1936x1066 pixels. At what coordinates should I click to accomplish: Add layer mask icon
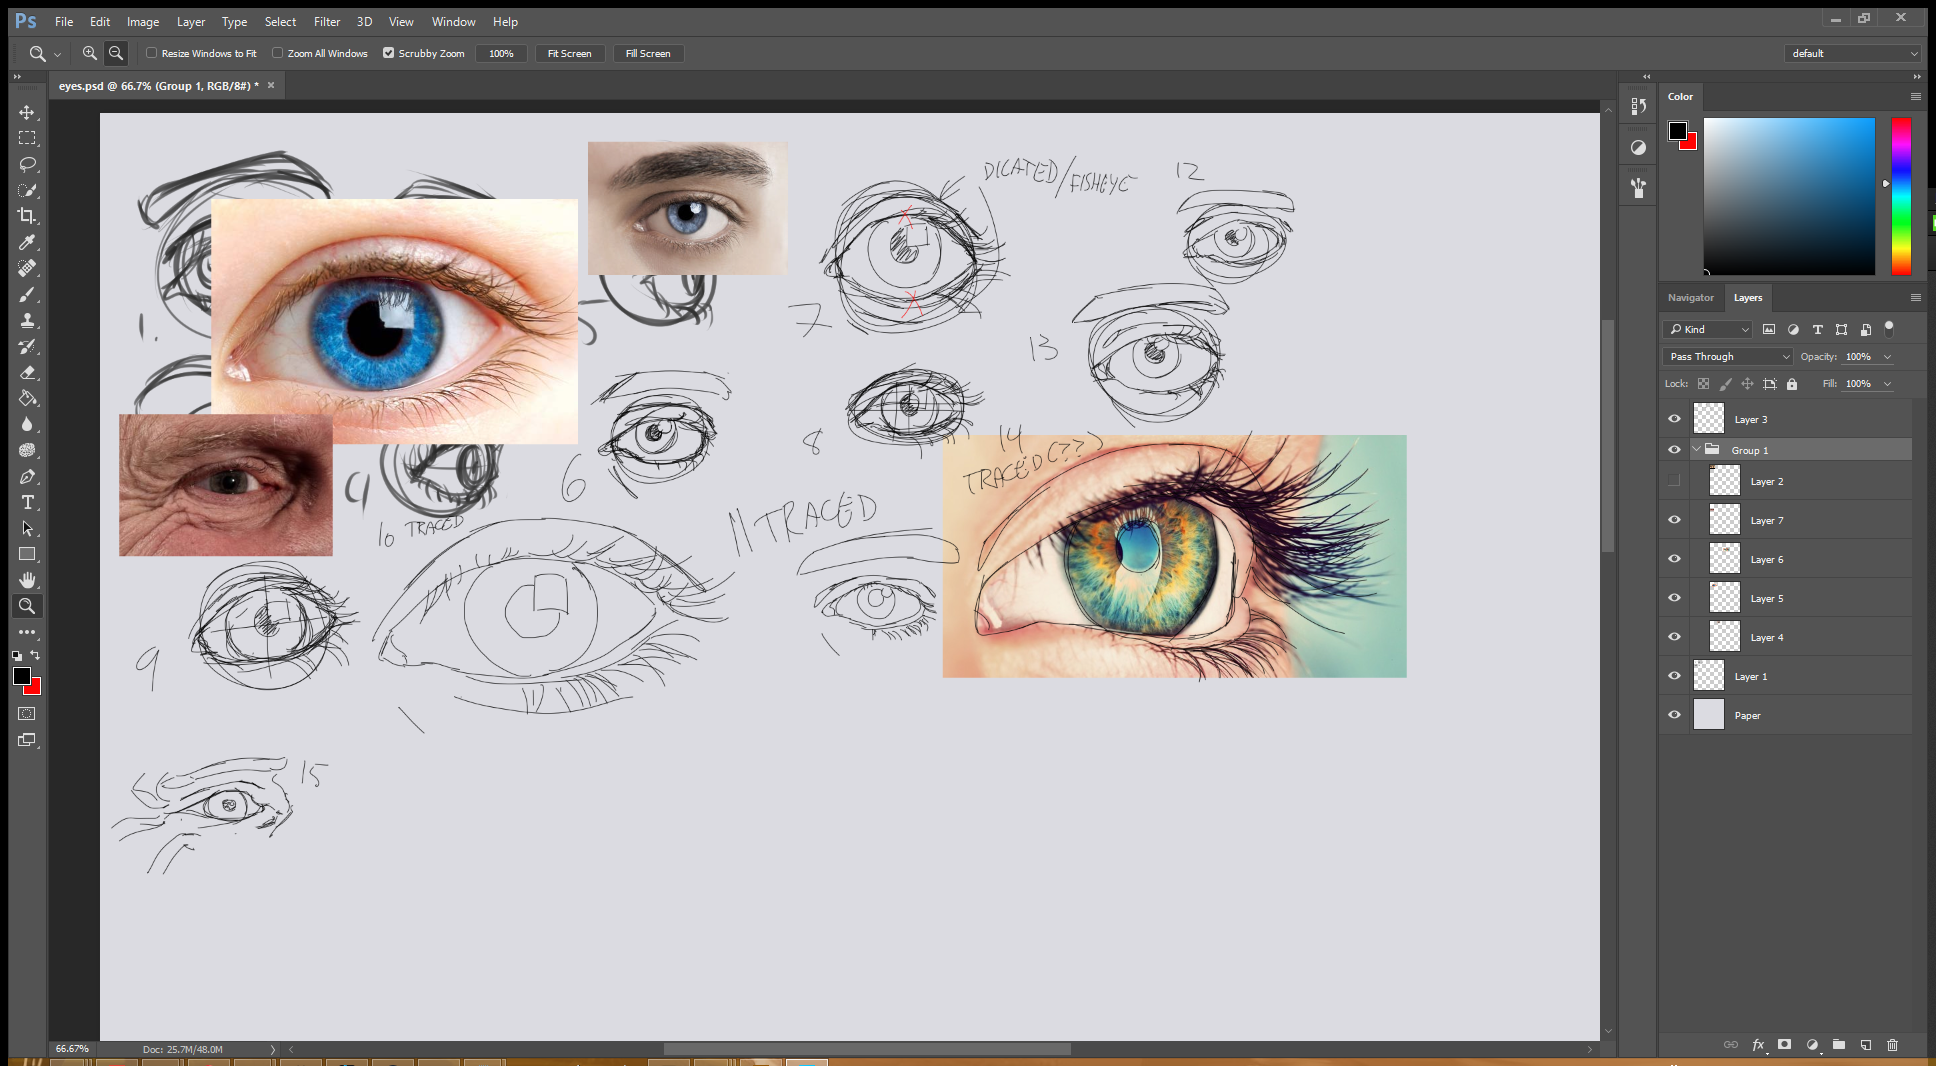coord(1785,1044)
